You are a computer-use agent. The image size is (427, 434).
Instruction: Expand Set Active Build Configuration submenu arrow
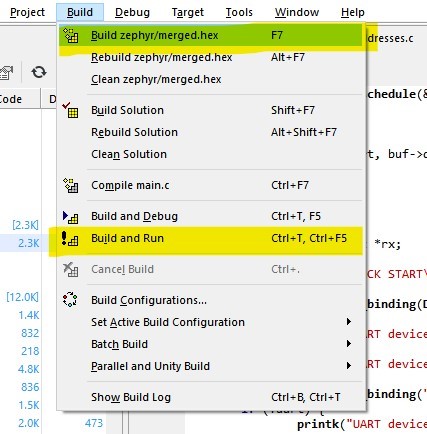coord(349,322)
